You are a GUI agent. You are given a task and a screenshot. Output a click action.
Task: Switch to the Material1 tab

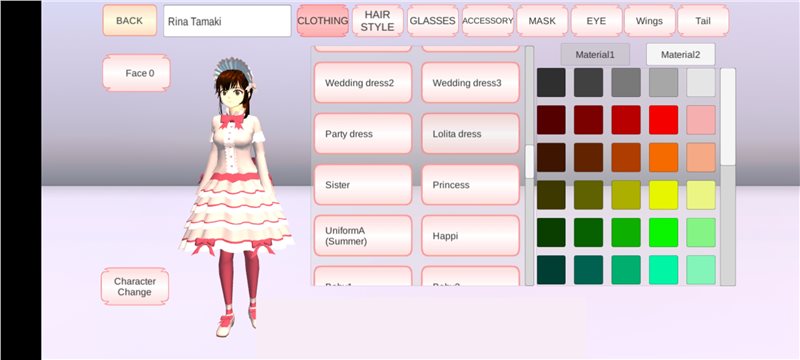tap(595, 55)
